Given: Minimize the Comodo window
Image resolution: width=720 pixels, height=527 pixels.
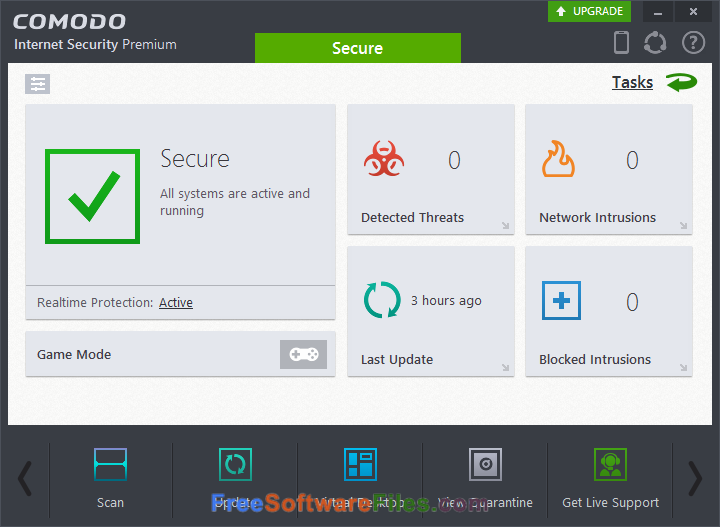Looking at the screenshot, I should (658, 11).
